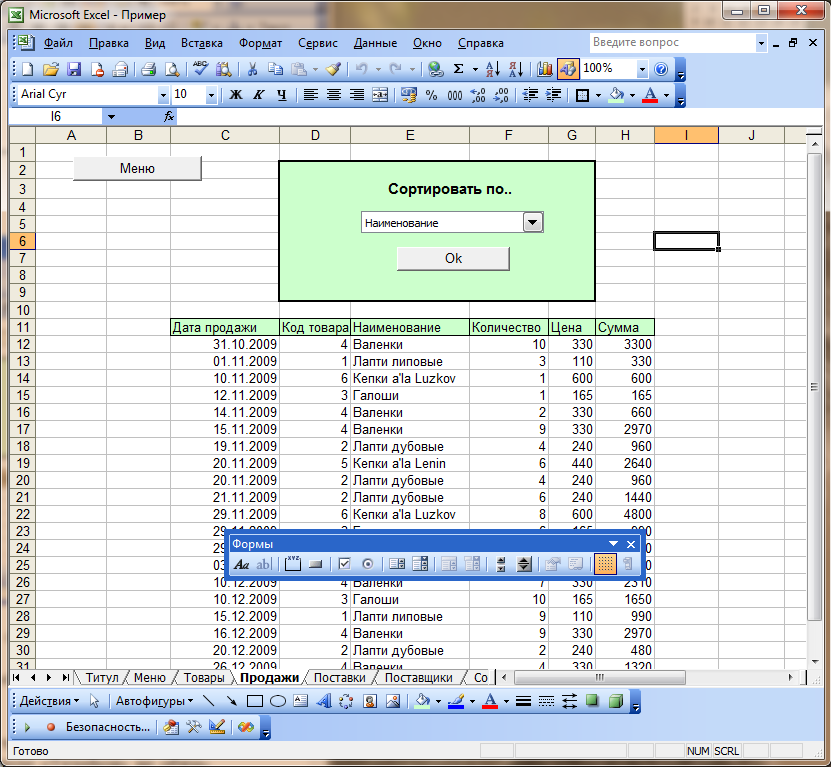Image resolution: width=831 pixels, height=767 pixels.
Task: Click the Ok button in the sort box
Action: (x=453, y=259)
